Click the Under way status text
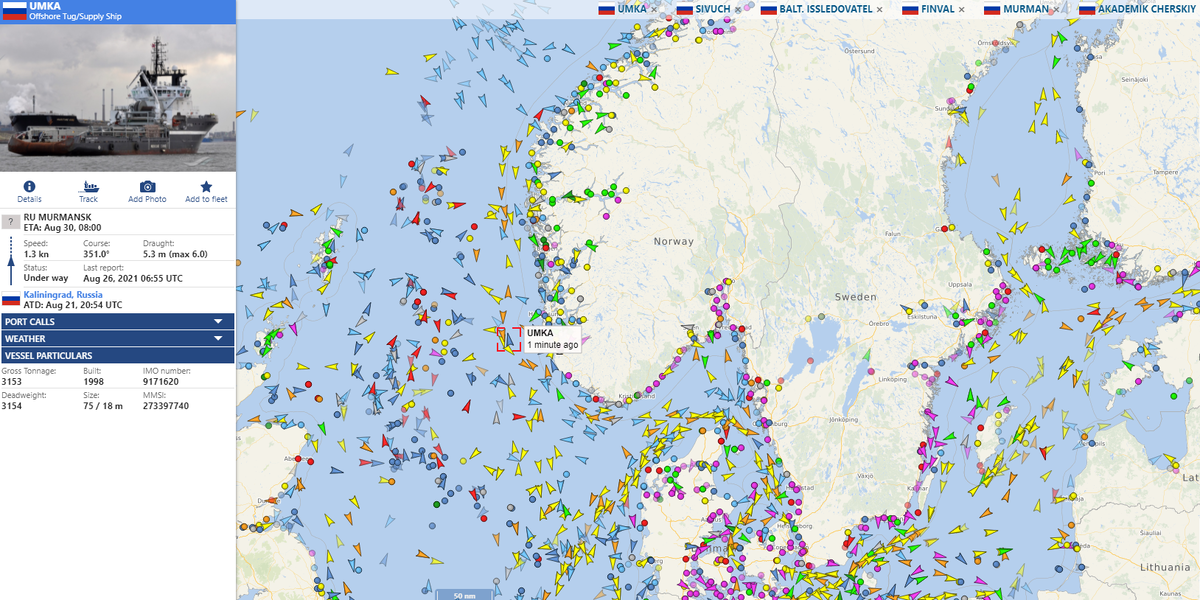The width and height of the screenshot is (1200, 600). (x=46, y=278)
